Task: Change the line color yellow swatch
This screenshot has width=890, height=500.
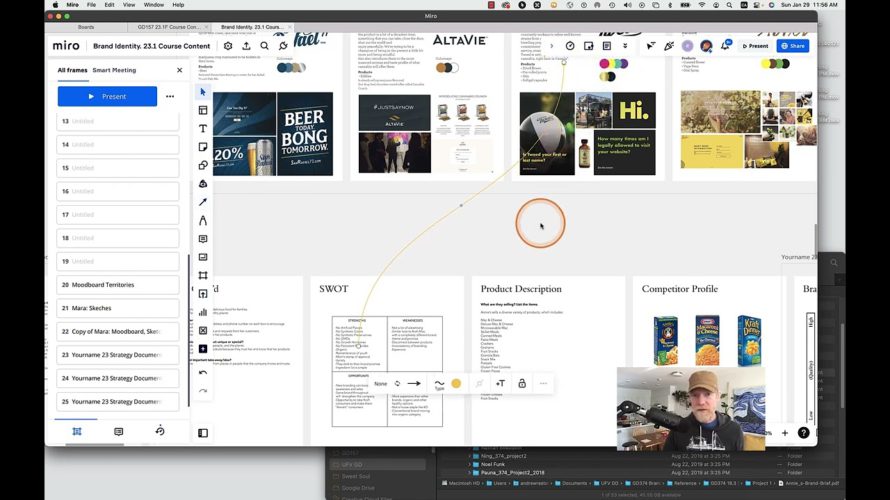Action: tap(456, 384)
